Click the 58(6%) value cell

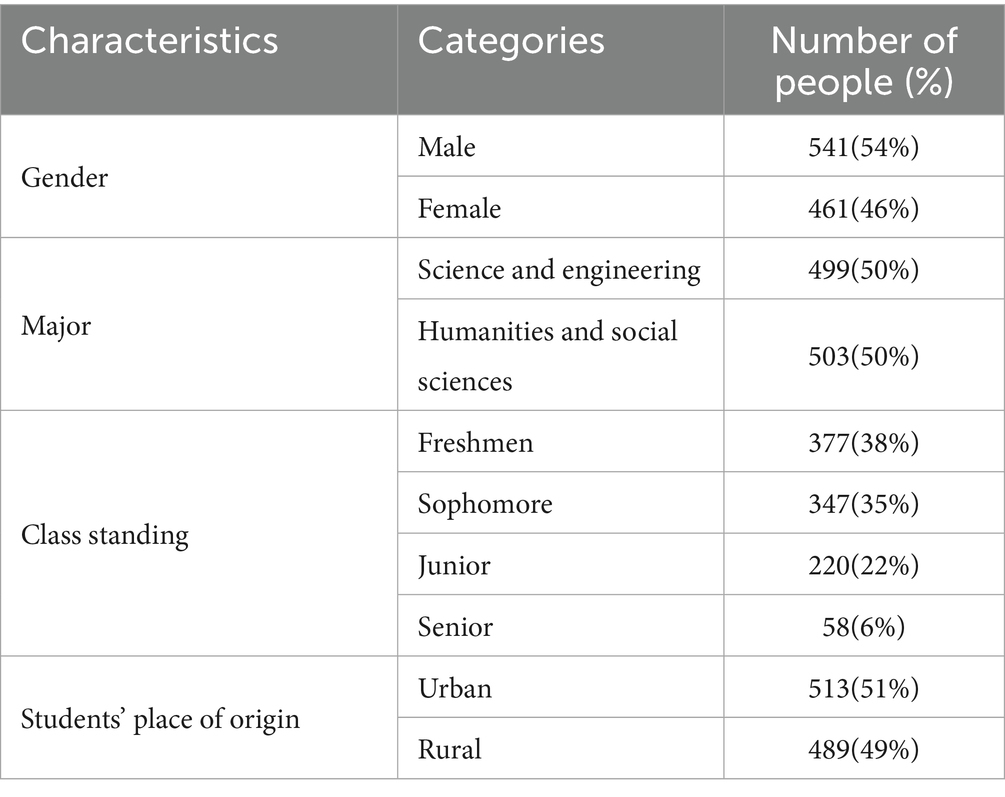pyautogui.click(x=864, y=627)
